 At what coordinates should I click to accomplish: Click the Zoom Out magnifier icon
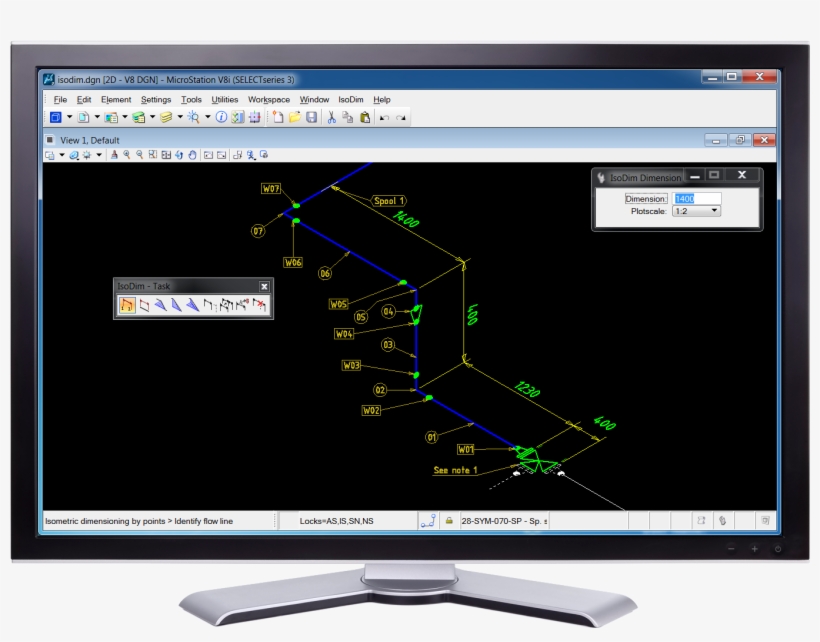140,155
